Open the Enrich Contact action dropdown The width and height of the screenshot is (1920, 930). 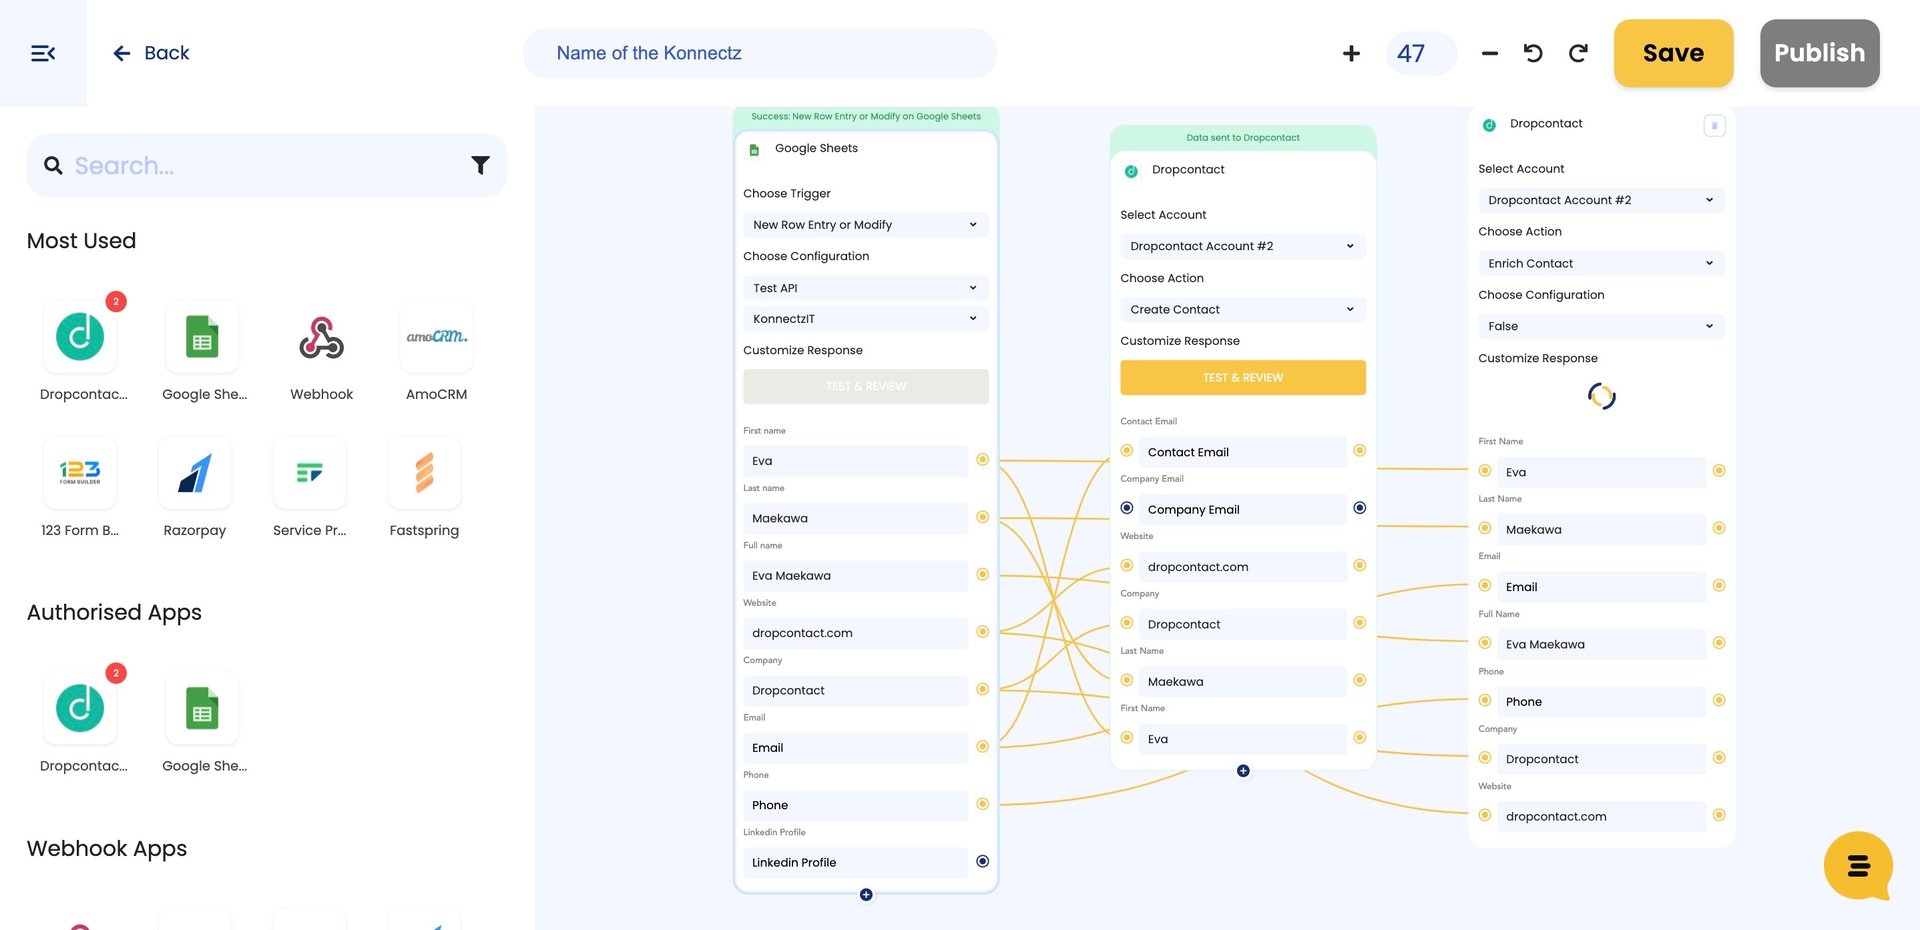(x=1601, y=264)
